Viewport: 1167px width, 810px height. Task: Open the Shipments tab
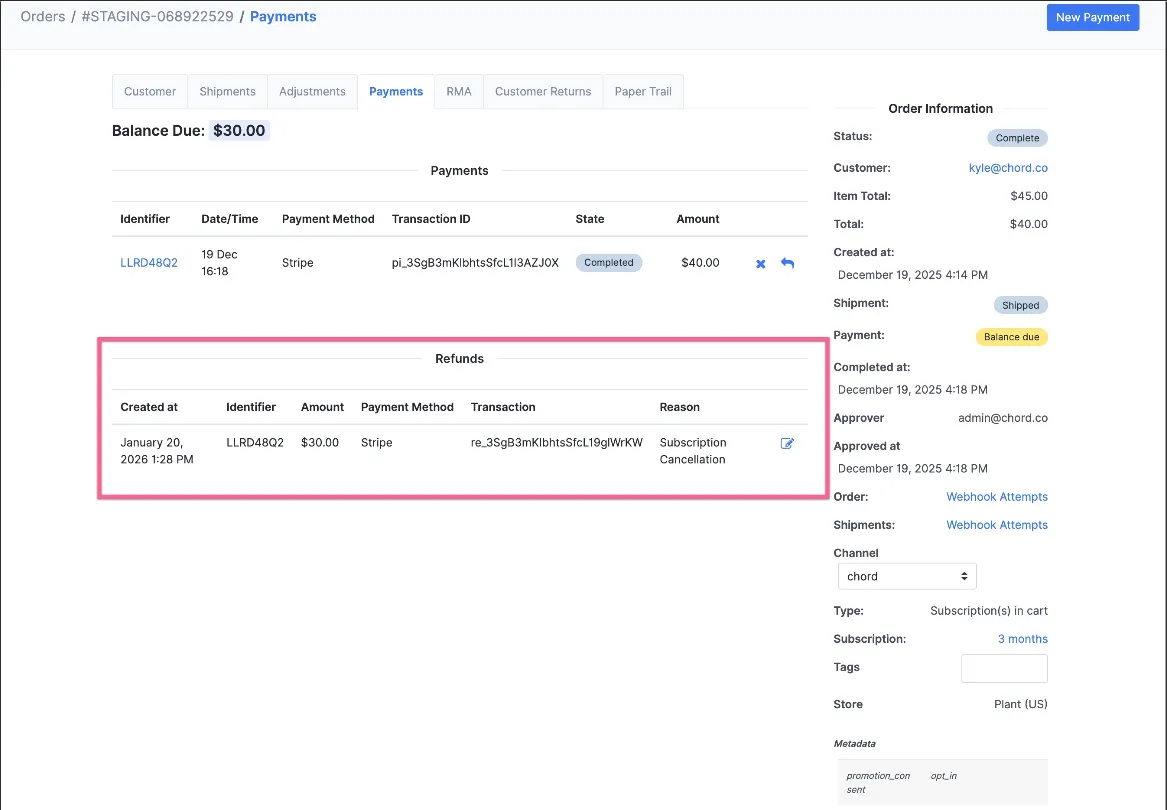(x=227, y=92)
